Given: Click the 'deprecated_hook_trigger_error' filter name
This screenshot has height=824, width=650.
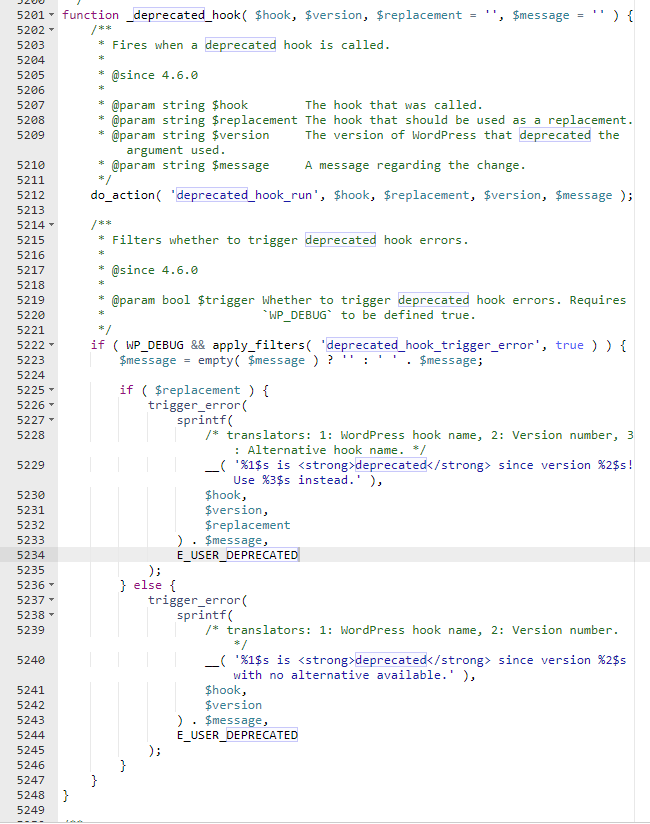Looking at the screenshot, I should [434, 345].
